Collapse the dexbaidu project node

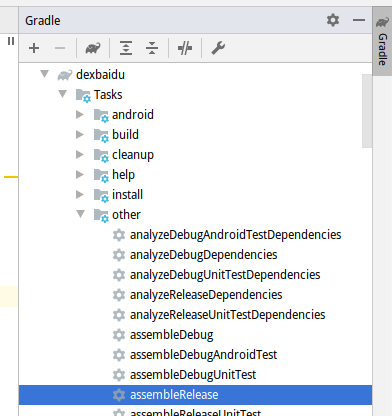pyautogui.click(x=45, y=74)
